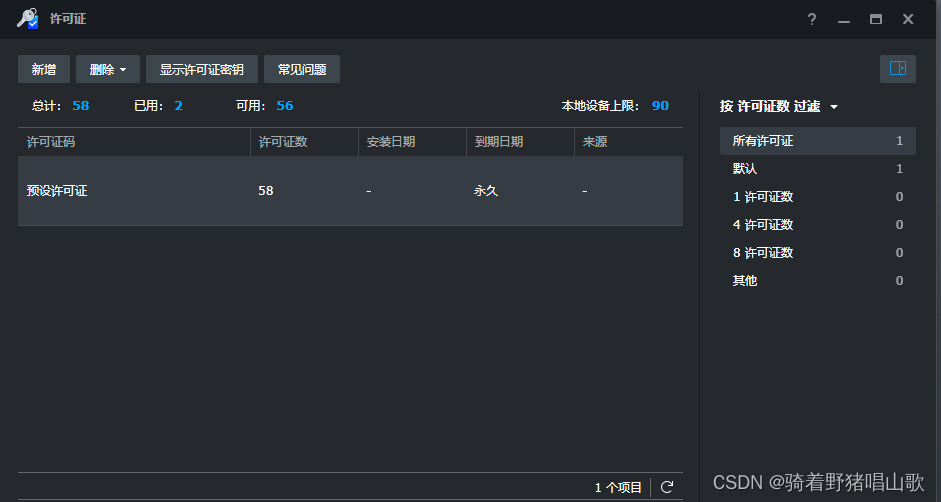Select the 8 许可证数 filter
This screenshot has width=941, height=502.
(817, 253)
